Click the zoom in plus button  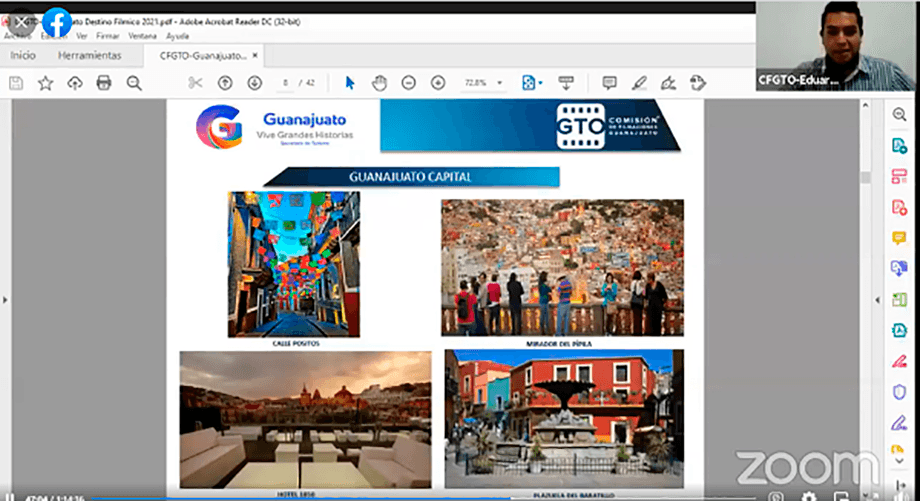coord(437,83)
